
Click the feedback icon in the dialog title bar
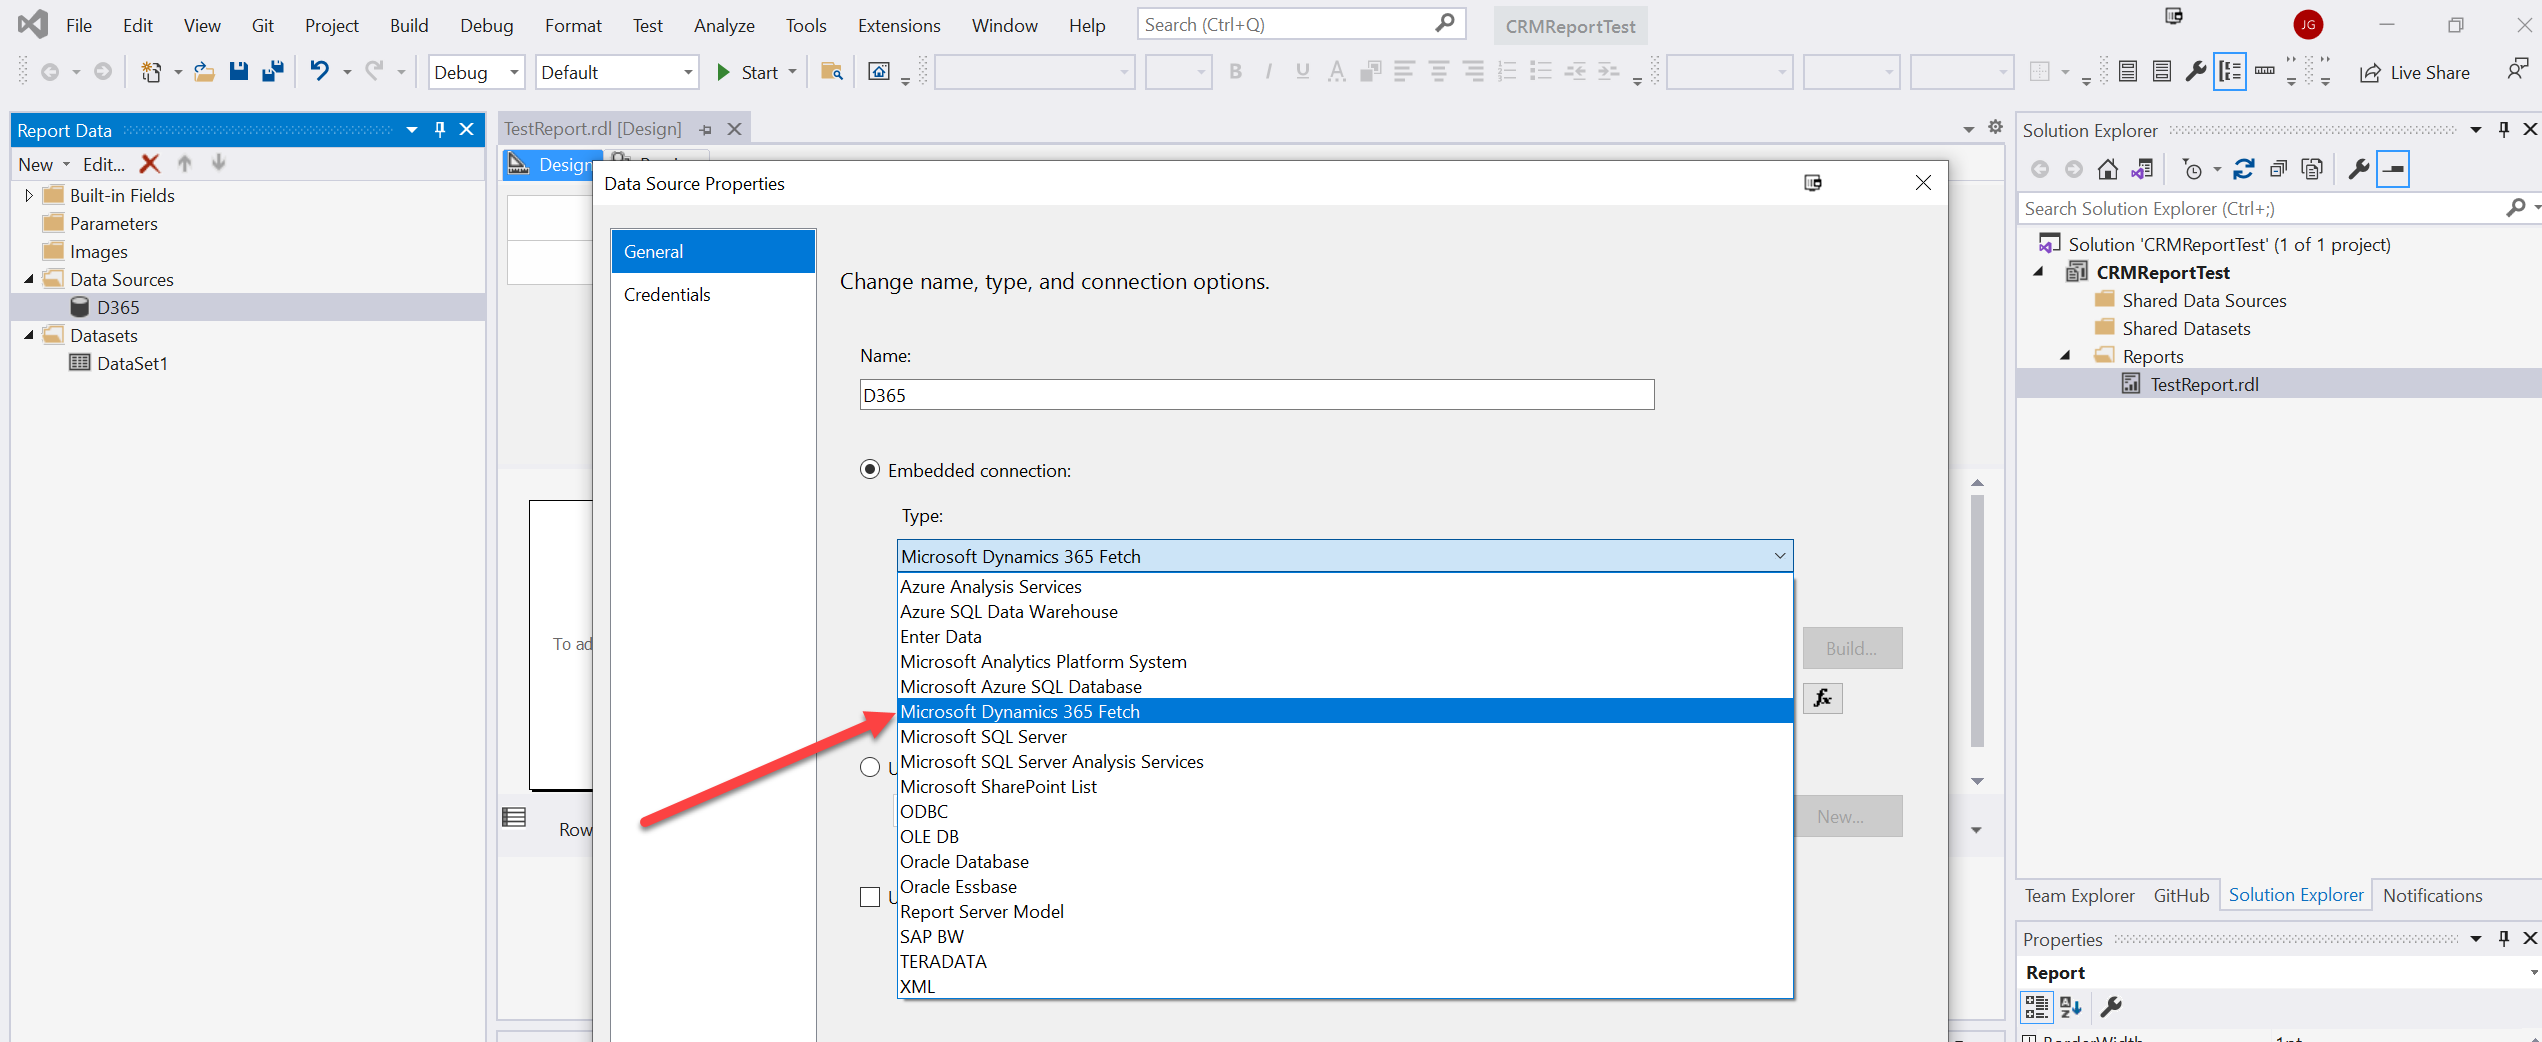click(1813, 183)
